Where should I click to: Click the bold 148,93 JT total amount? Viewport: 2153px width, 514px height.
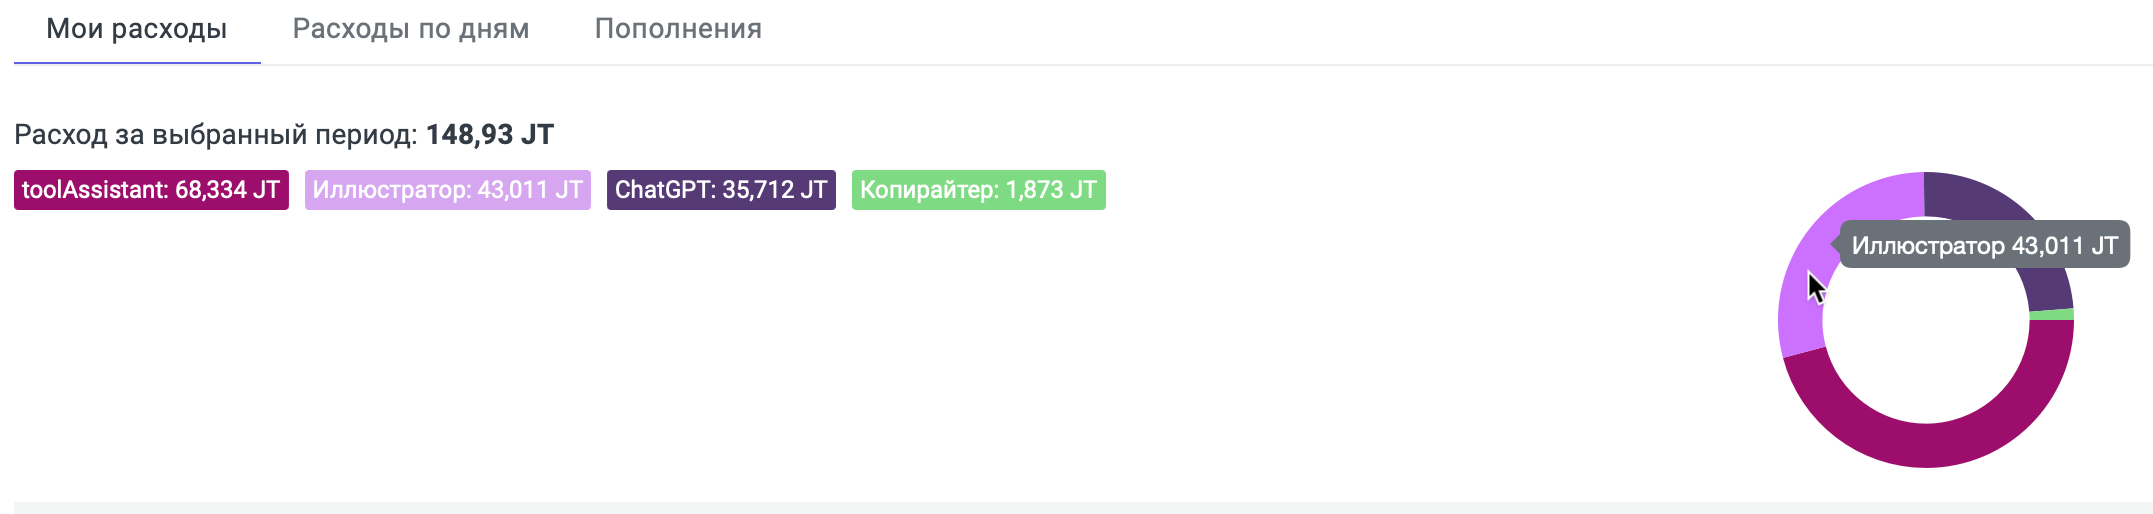click(490, 135)
